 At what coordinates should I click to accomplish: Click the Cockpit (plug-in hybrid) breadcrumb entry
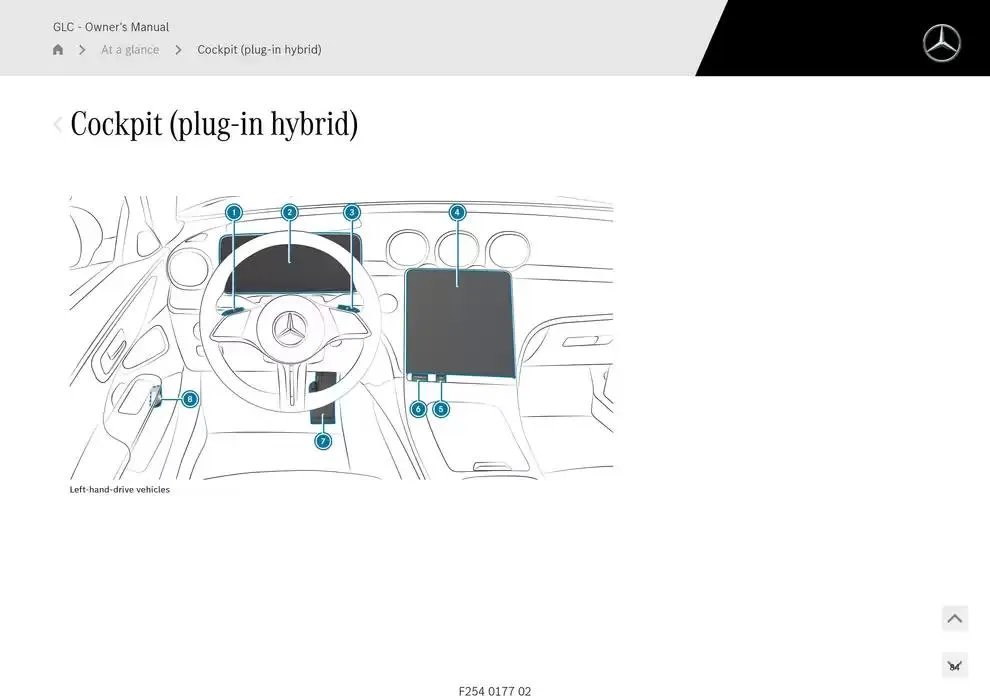(259, 49)
